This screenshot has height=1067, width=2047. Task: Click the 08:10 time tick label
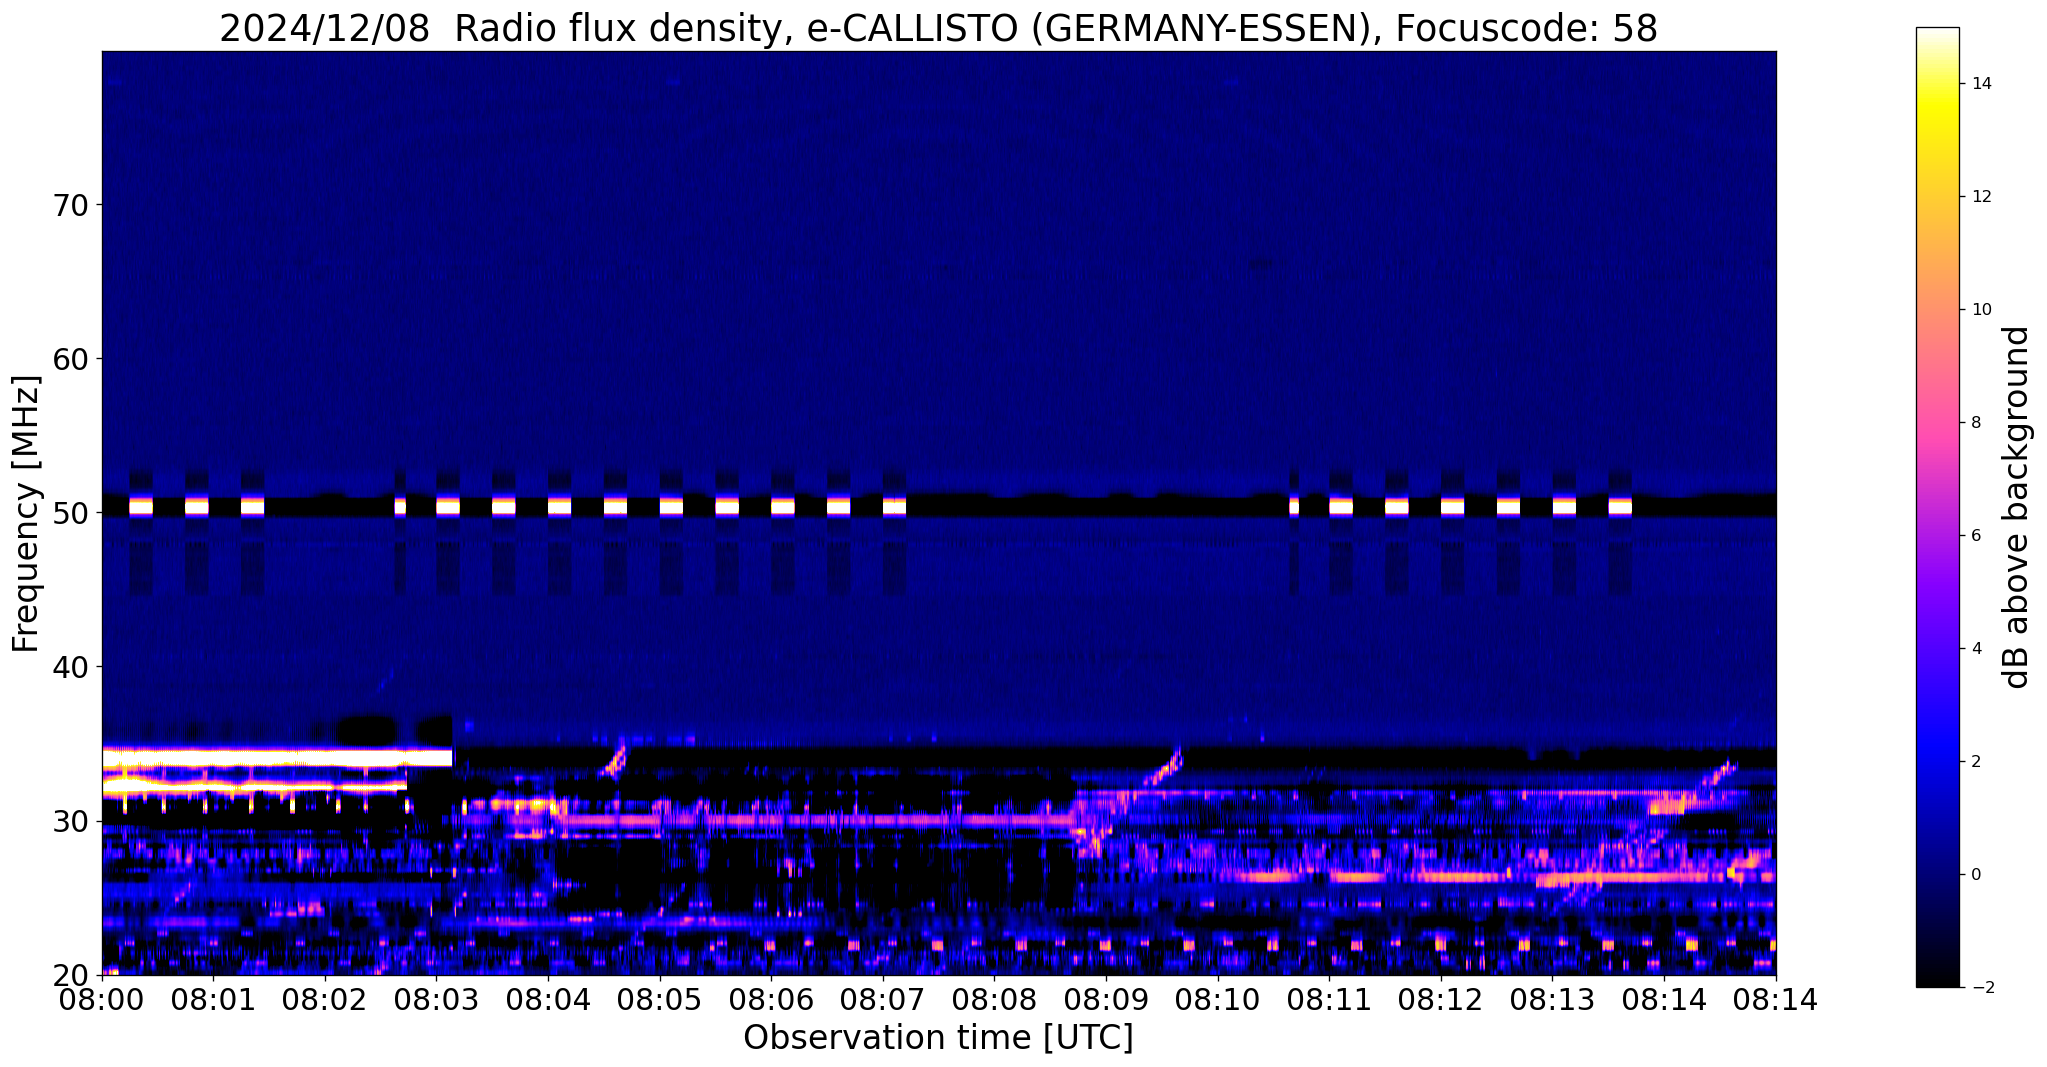[1217, 999]
